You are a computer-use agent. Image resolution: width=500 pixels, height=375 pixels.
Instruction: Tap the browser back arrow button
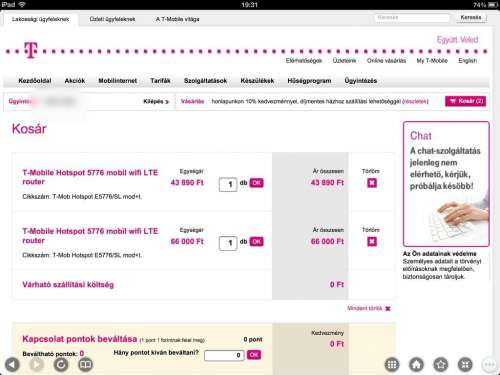click(12, 364)
